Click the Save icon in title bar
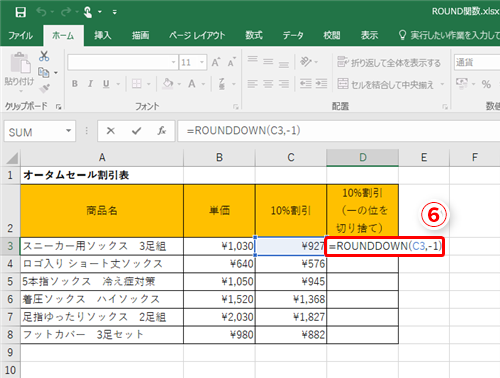The image size is (500, 378). 21,12
